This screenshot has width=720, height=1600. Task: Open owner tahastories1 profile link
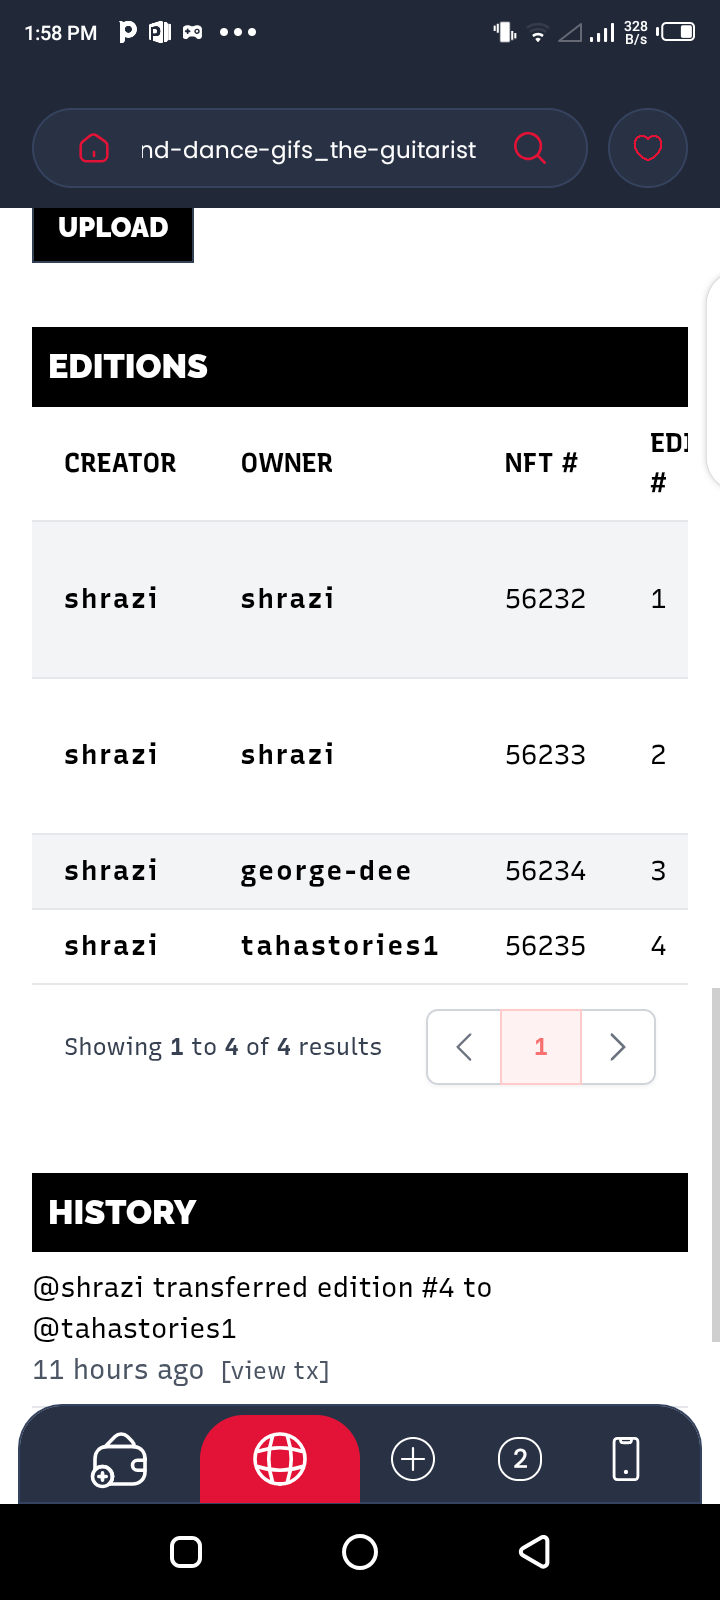[x=340, y=946]
